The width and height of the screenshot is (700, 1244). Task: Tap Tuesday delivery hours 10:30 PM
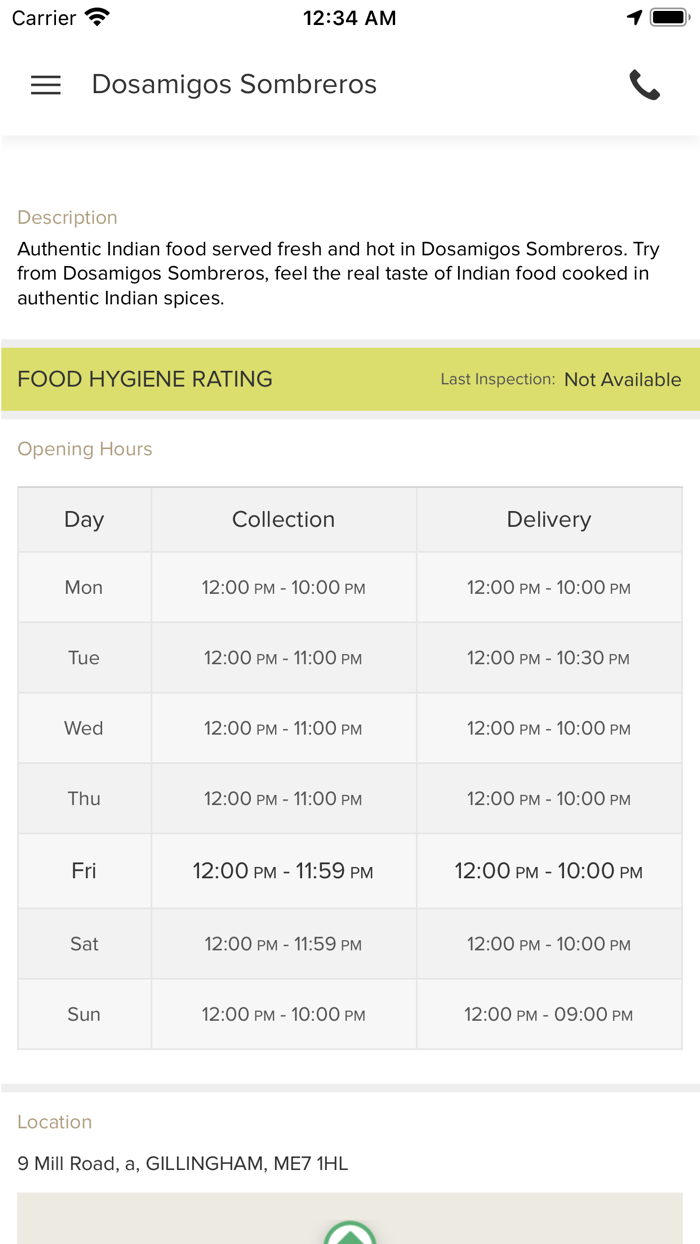(x=548, y=658)
